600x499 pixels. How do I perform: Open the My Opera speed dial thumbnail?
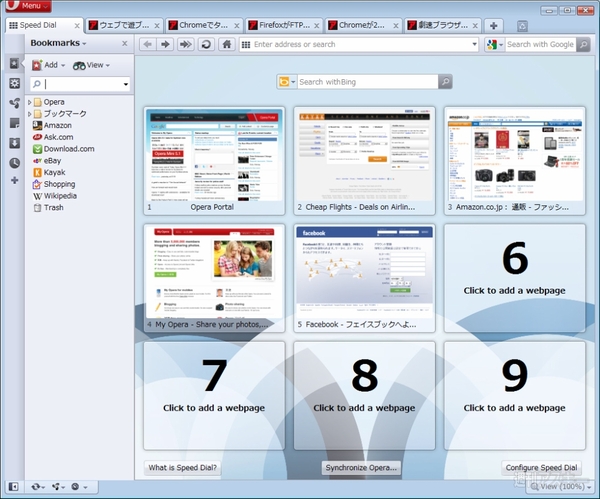tap(214, 278)
